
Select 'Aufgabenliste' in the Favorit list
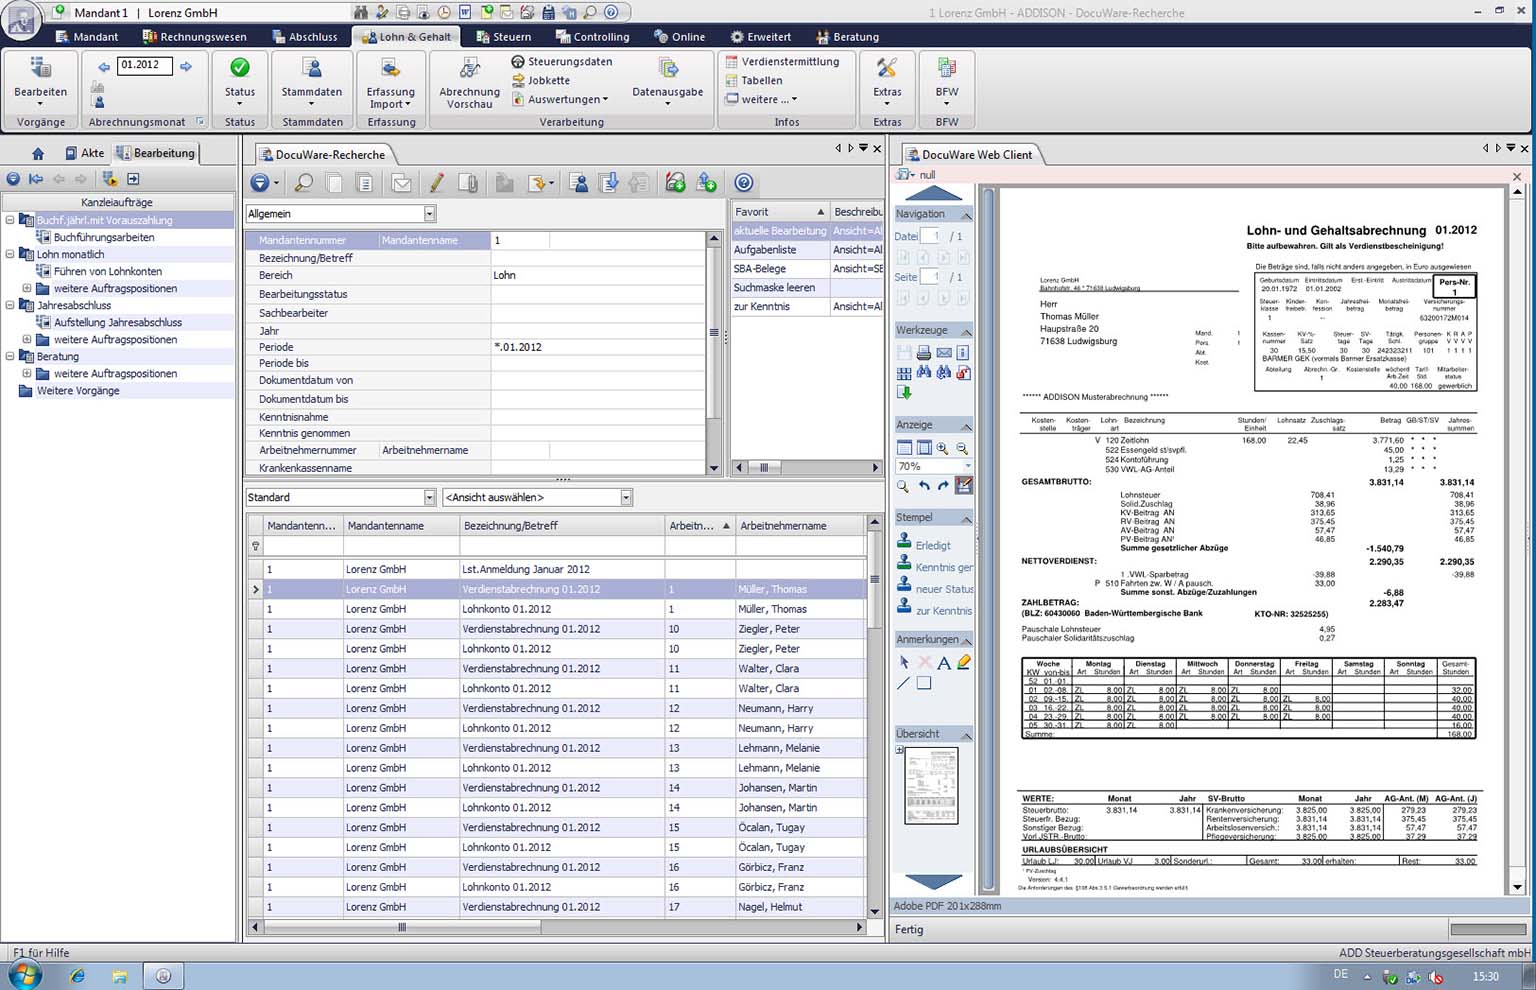click(765, 250)
